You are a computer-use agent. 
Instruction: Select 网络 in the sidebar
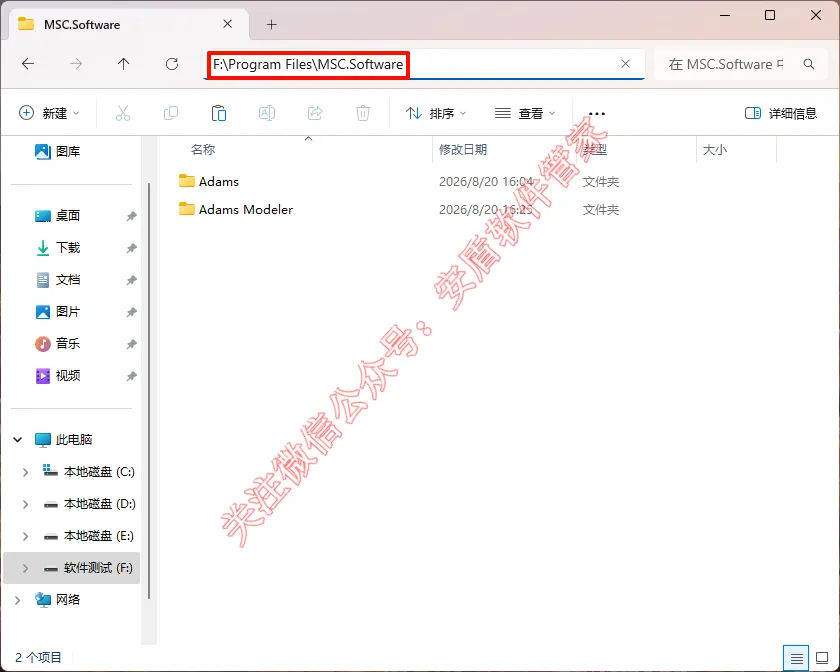coord(58,600)
